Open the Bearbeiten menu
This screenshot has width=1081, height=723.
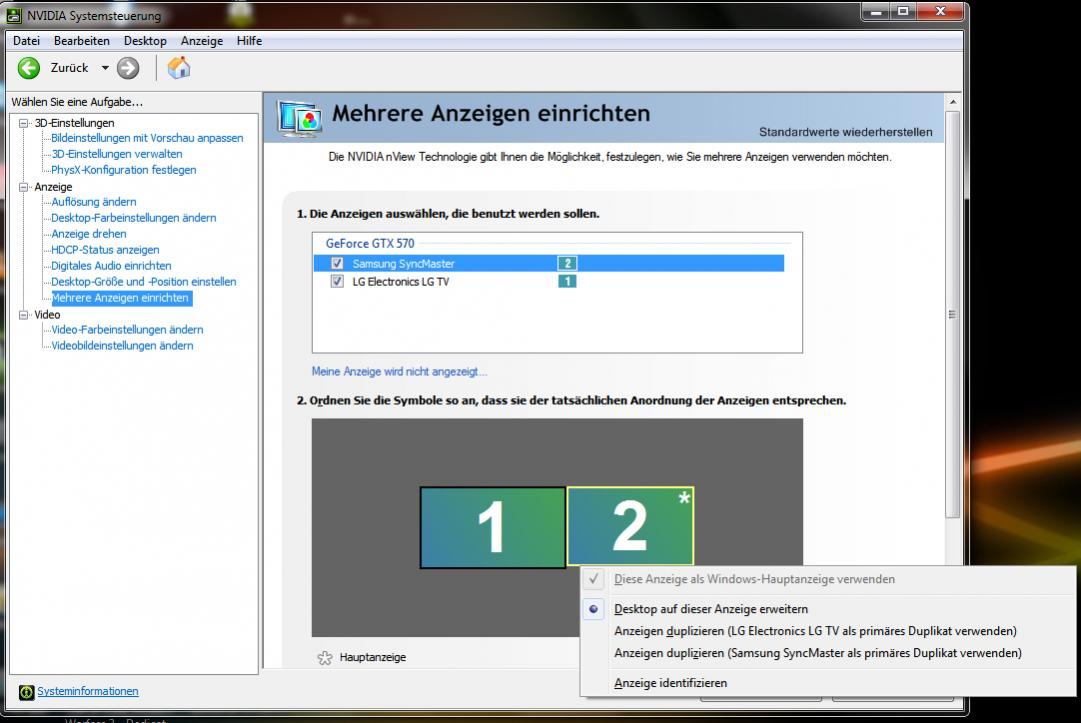coord(81,41)
